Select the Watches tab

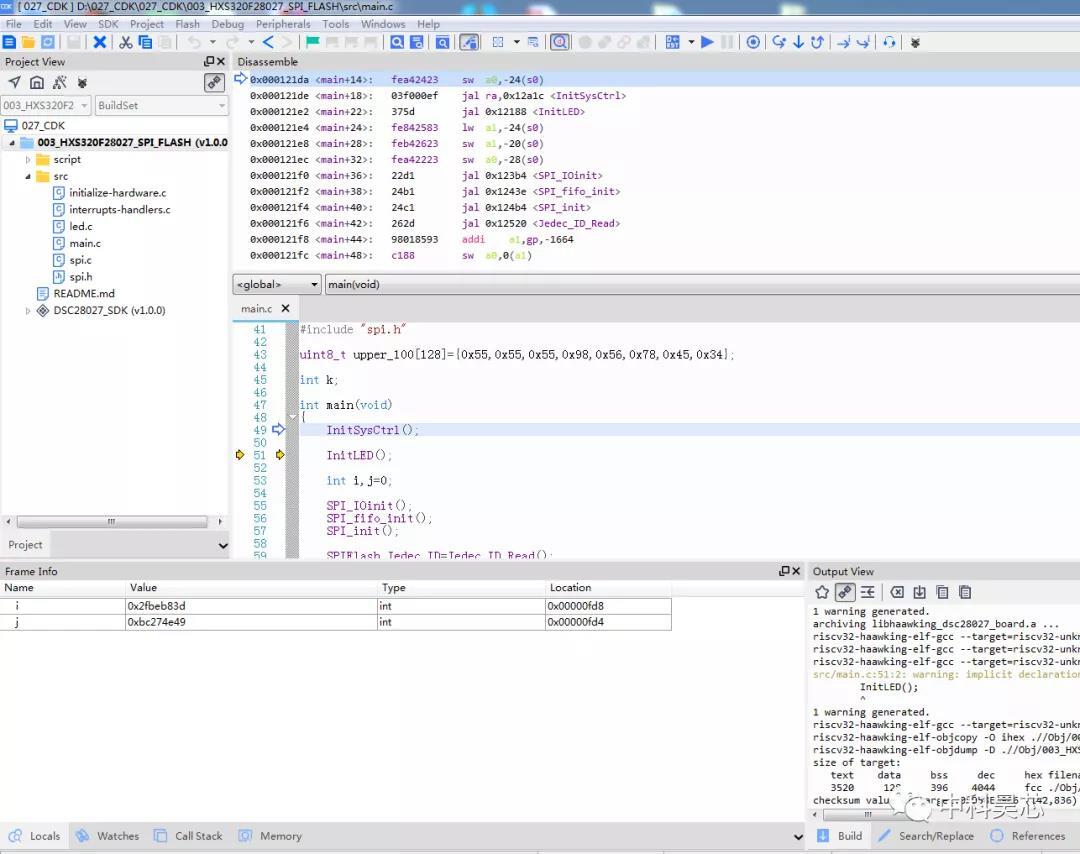point(107,835)
